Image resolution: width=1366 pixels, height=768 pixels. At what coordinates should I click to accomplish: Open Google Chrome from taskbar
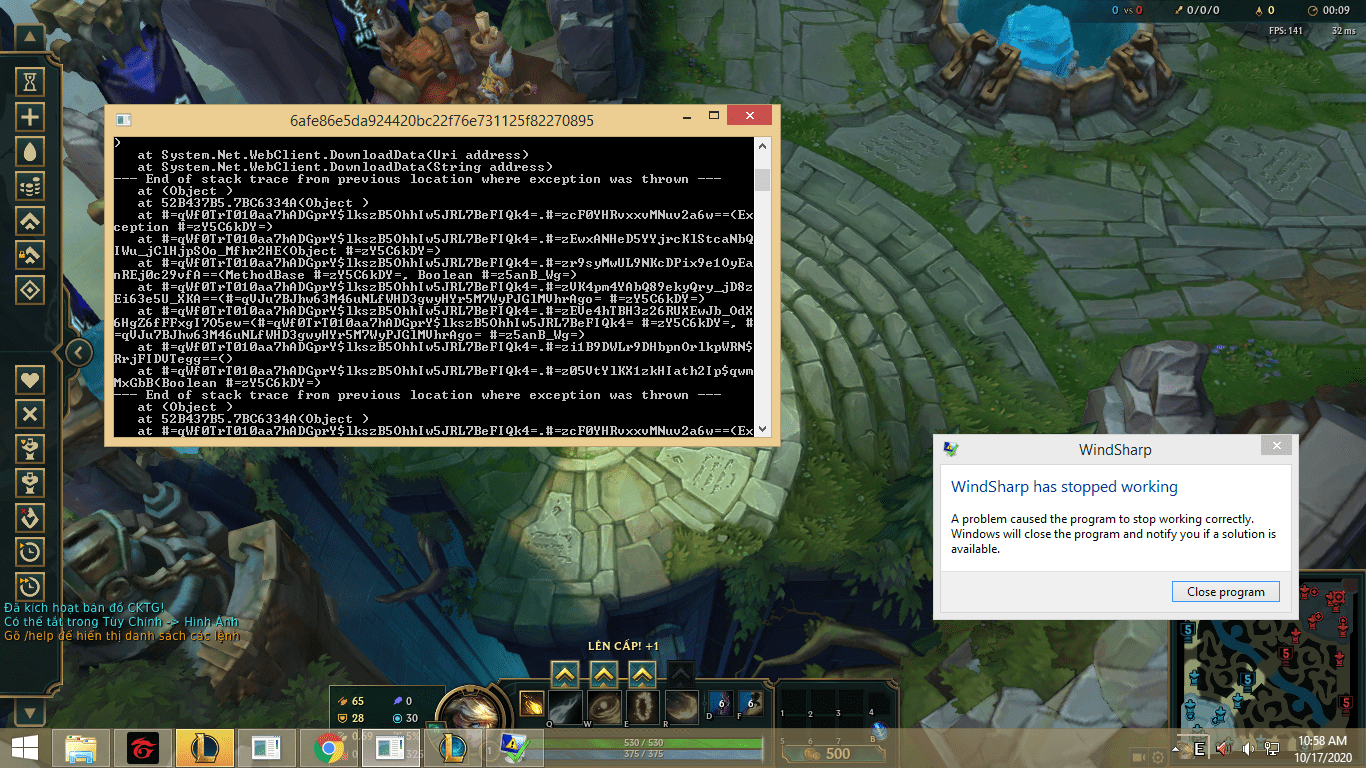327,748
